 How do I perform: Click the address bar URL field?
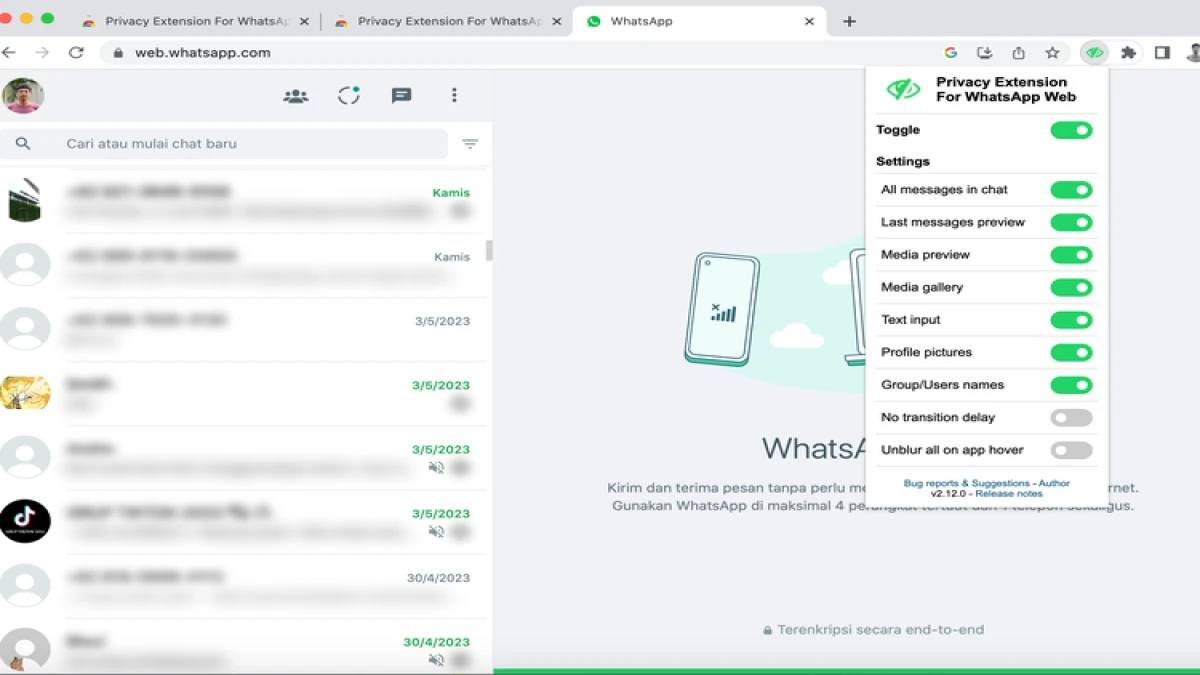[520, 53]
